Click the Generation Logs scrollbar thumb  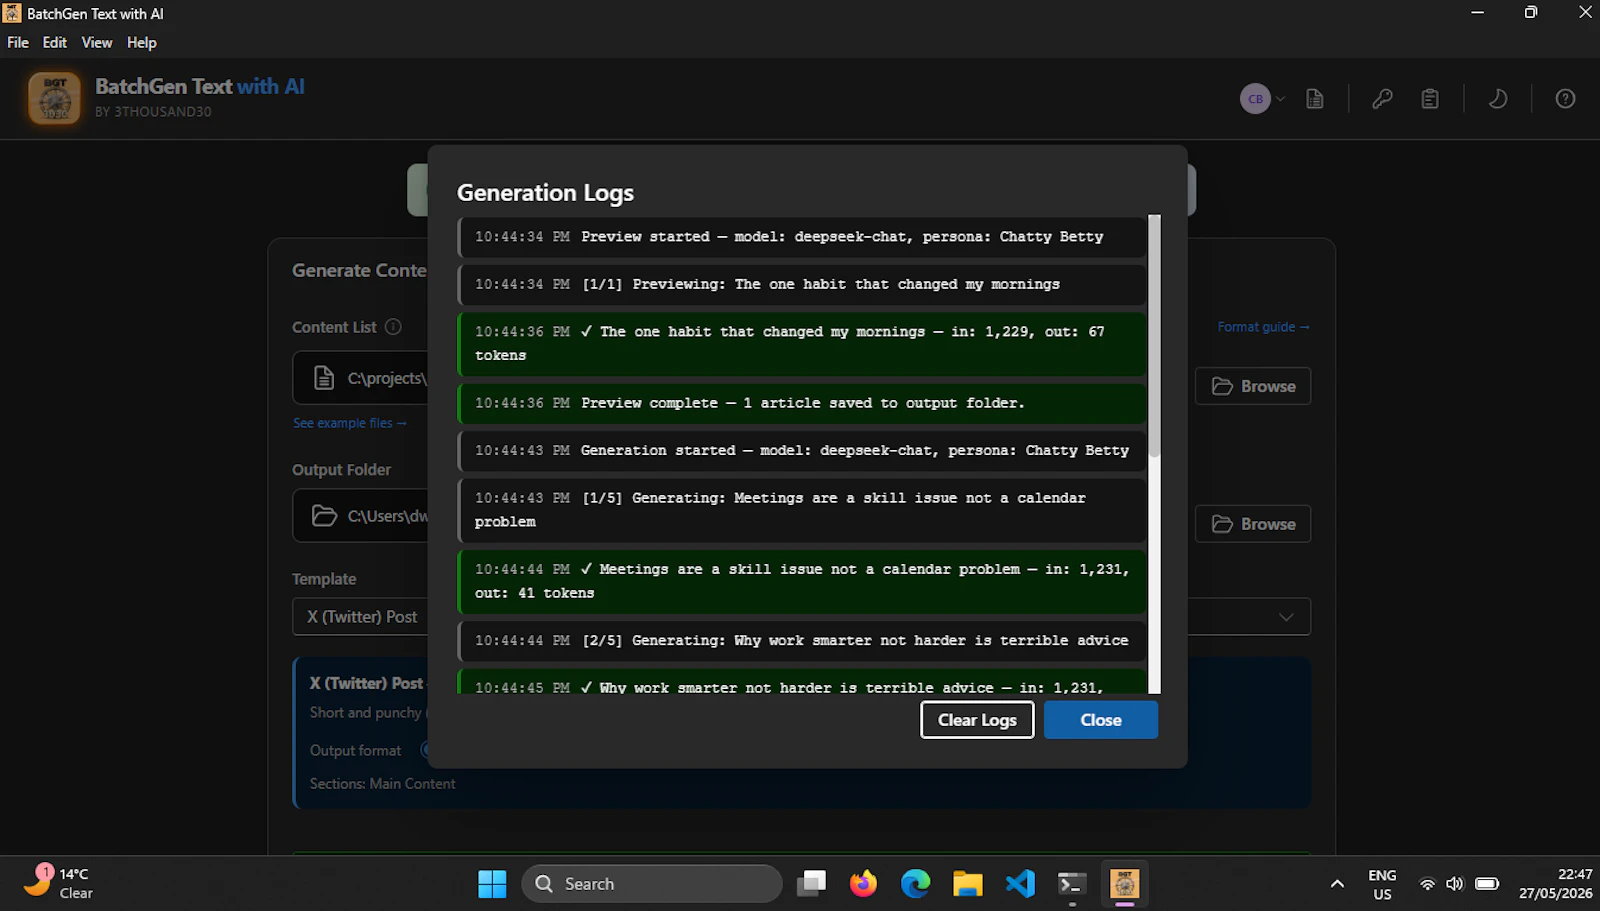pyautogui.click(x=1154, y=335)
